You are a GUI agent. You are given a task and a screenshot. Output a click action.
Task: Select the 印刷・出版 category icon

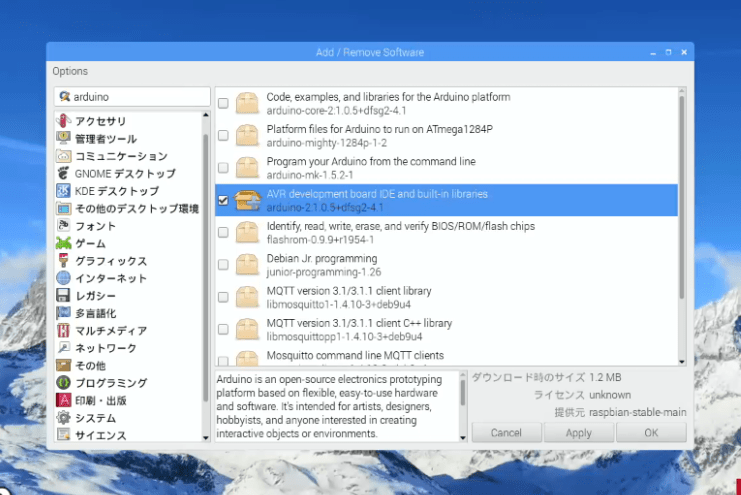coord(63,400)
